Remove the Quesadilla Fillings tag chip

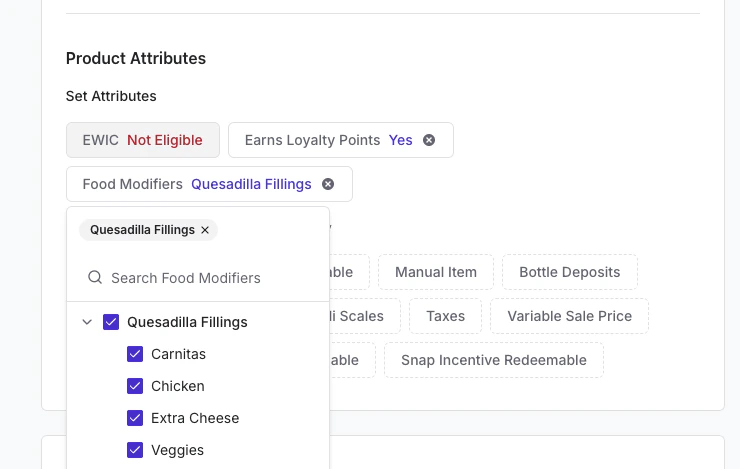click(x=205, y=230)
